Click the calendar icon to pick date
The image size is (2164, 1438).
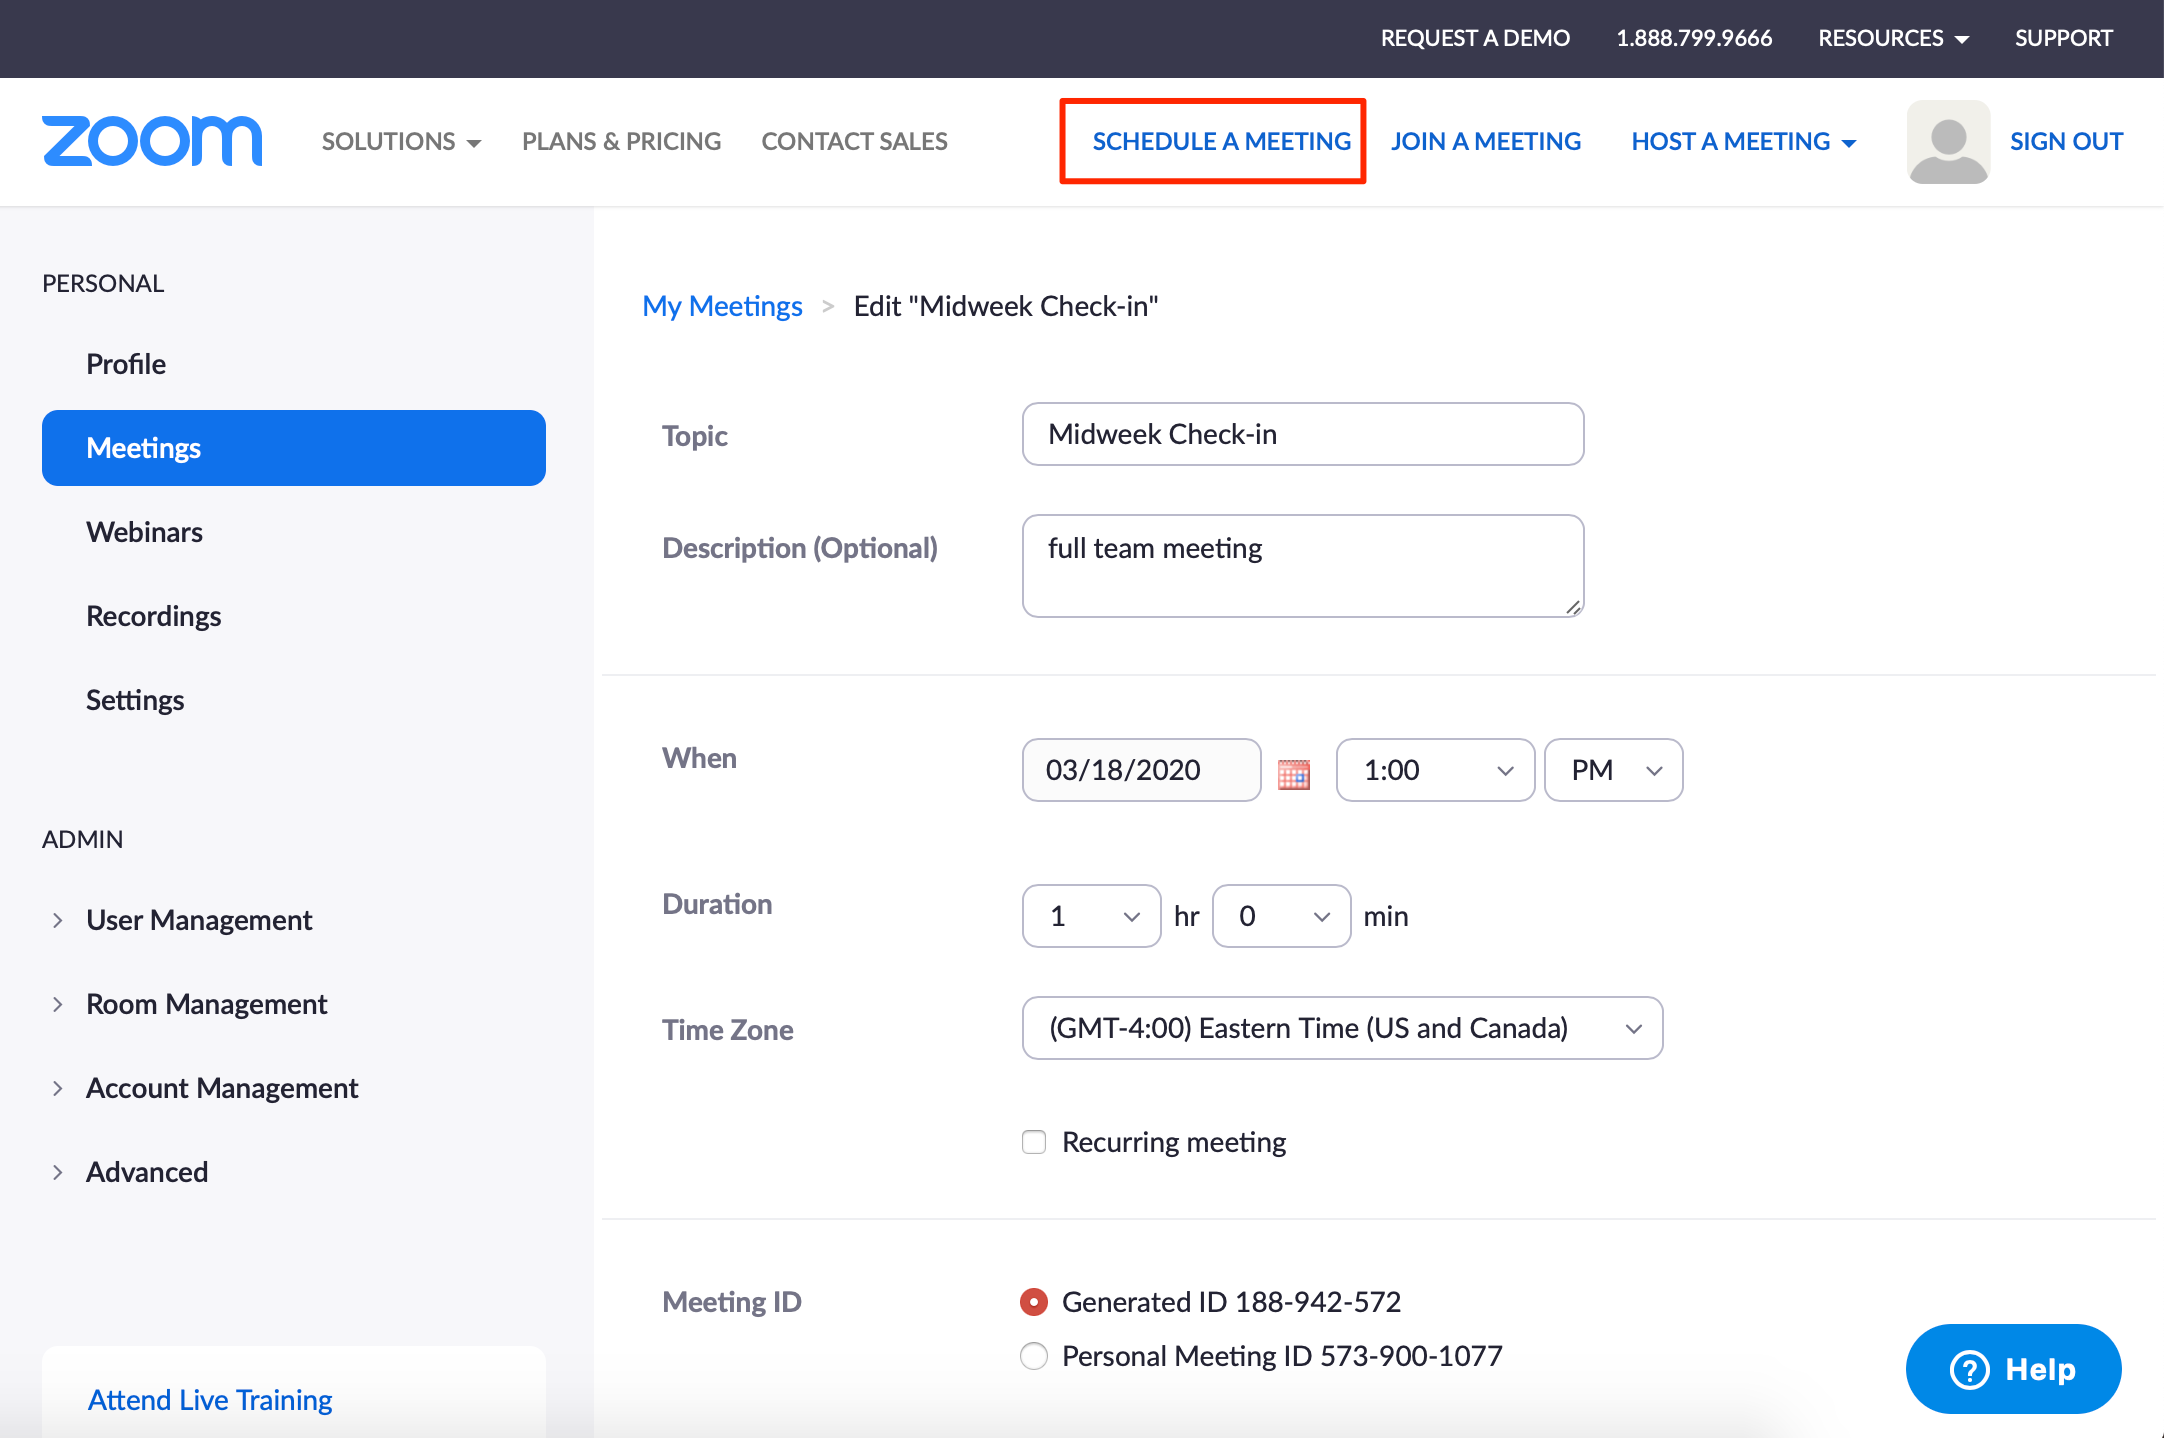click(x=1295, y=772)
